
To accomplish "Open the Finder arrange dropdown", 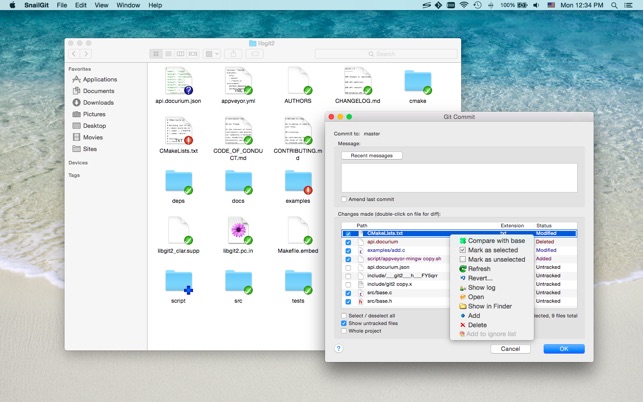I will (x=212, y=53).
